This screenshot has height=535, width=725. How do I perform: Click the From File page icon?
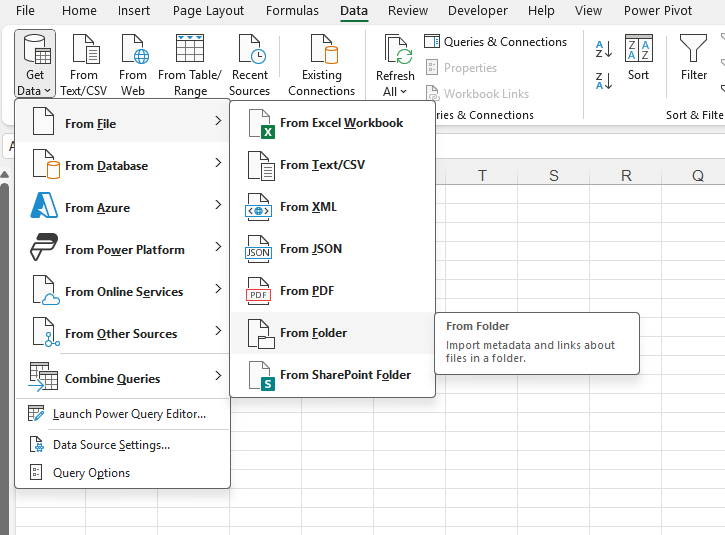pyautogui.click(x=43, y=121)
